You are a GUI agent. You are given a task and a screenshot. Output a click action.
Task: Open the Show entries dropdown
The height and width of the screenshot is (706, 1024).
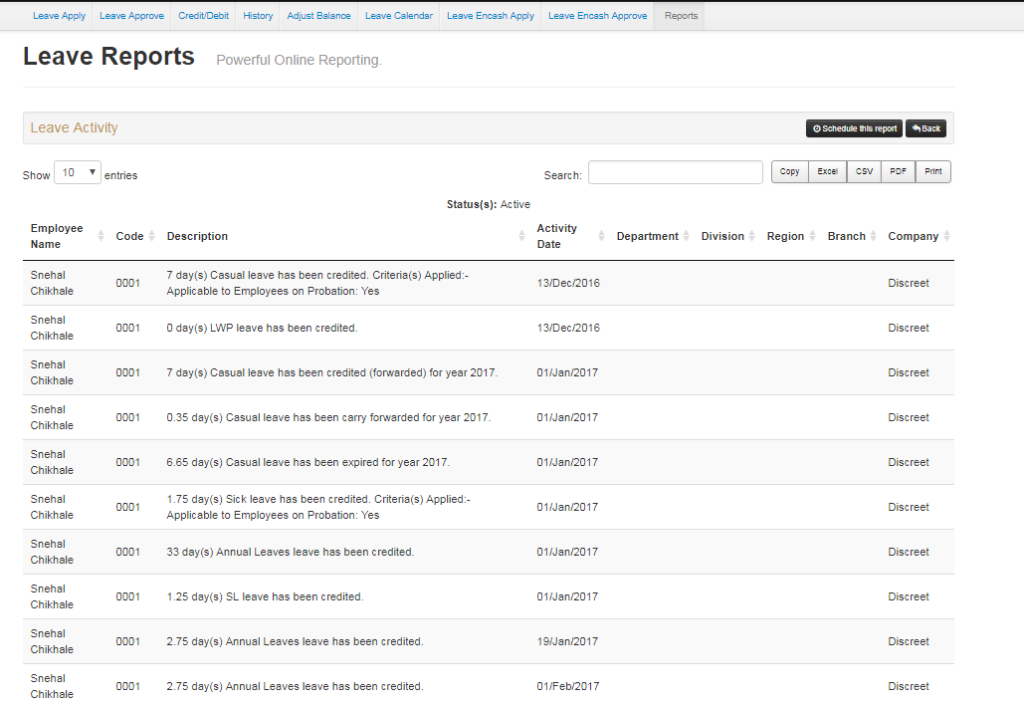coord(77,172)
